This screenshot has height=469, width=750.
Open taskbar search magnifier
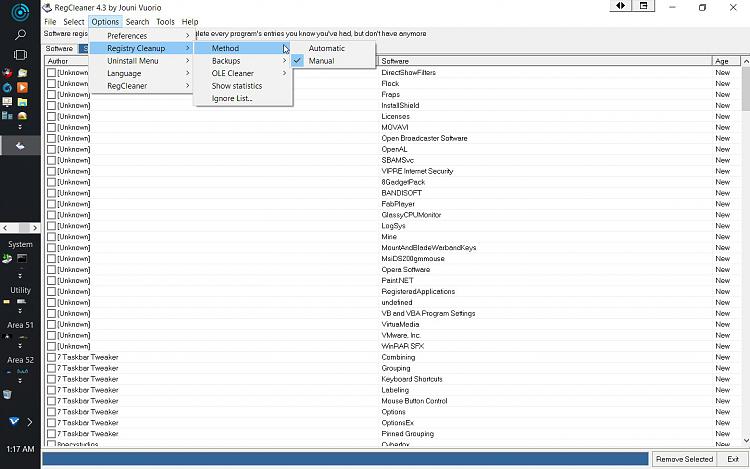click(20, 34)
